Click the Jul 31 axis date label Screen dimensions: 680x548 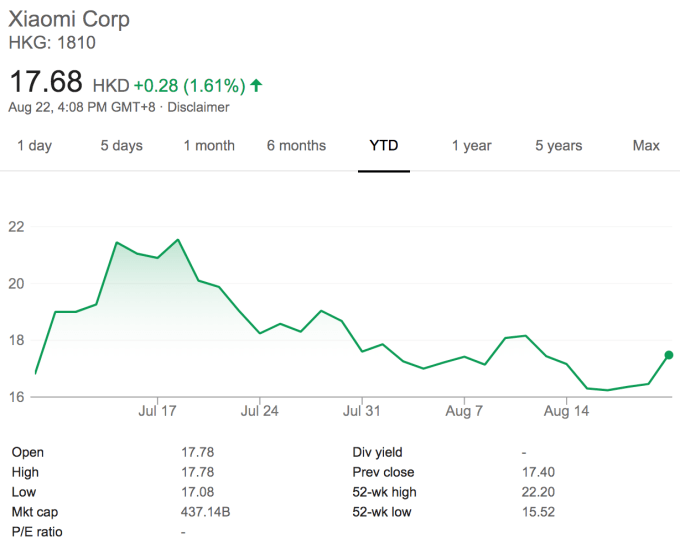coord(363,410)
